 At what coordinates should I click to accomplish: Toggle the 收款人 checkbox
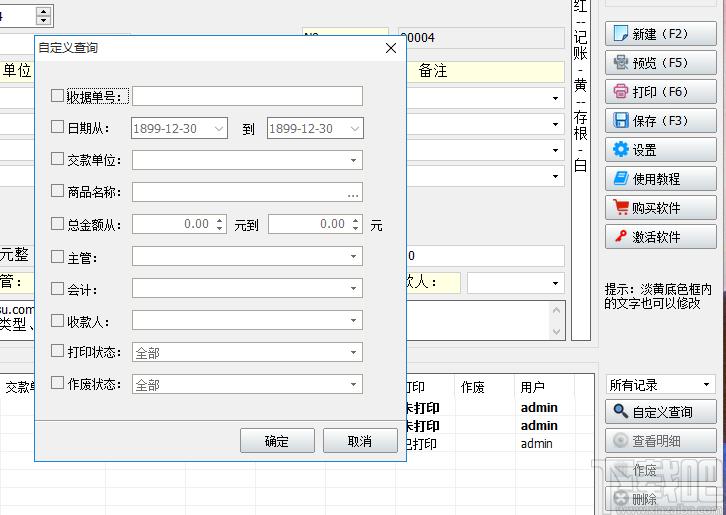(57, 320)
